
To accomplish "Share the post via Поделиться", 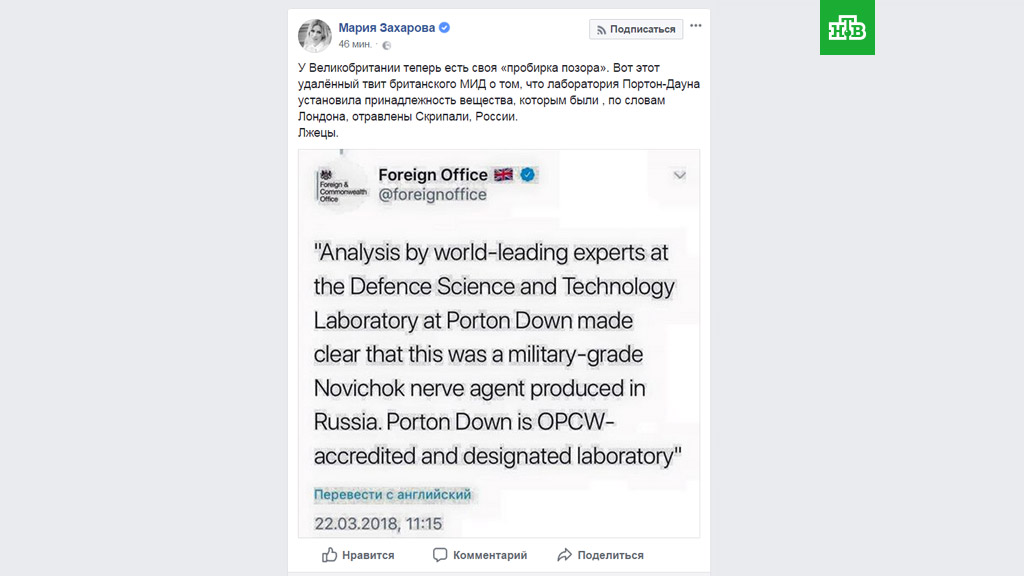I will [x=600, y=555].
